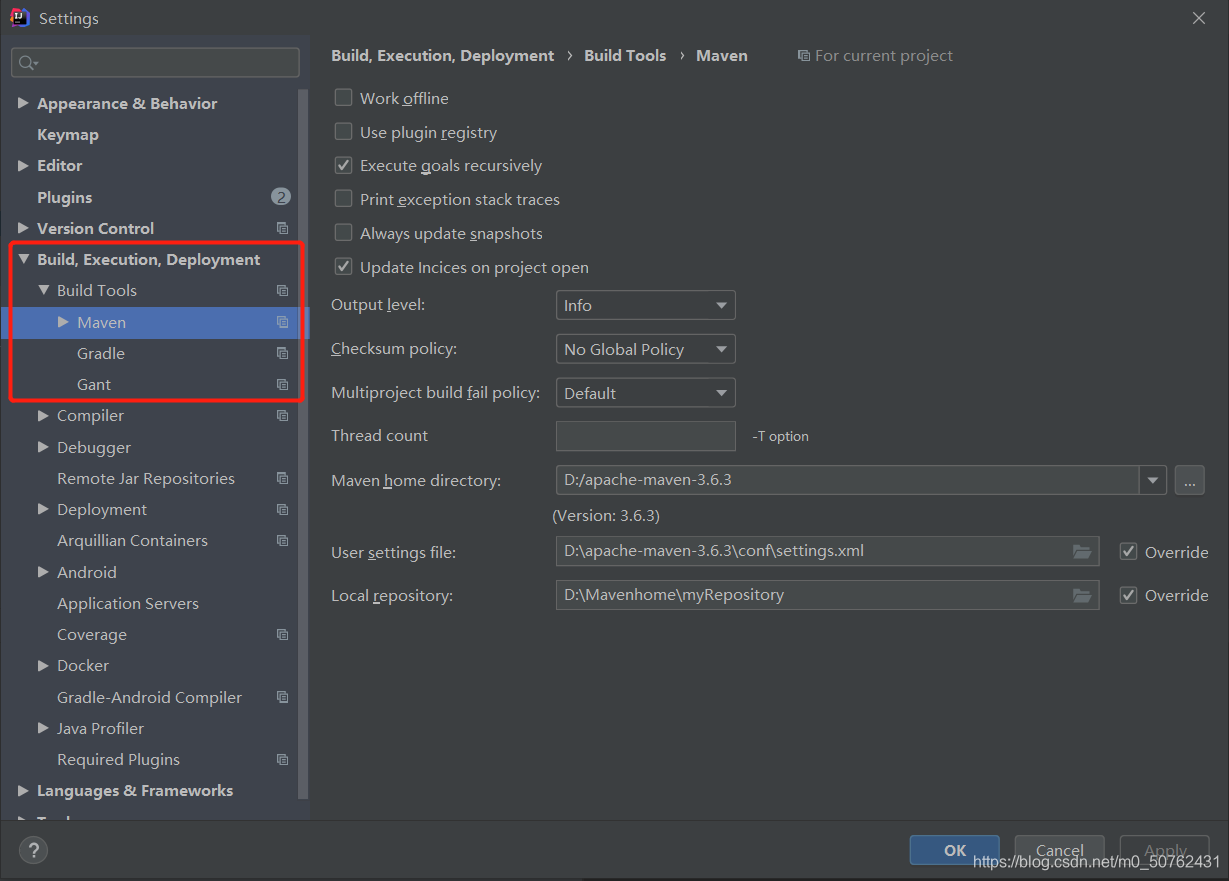Select Plugins in settings tree

click(x=64, y=197)
